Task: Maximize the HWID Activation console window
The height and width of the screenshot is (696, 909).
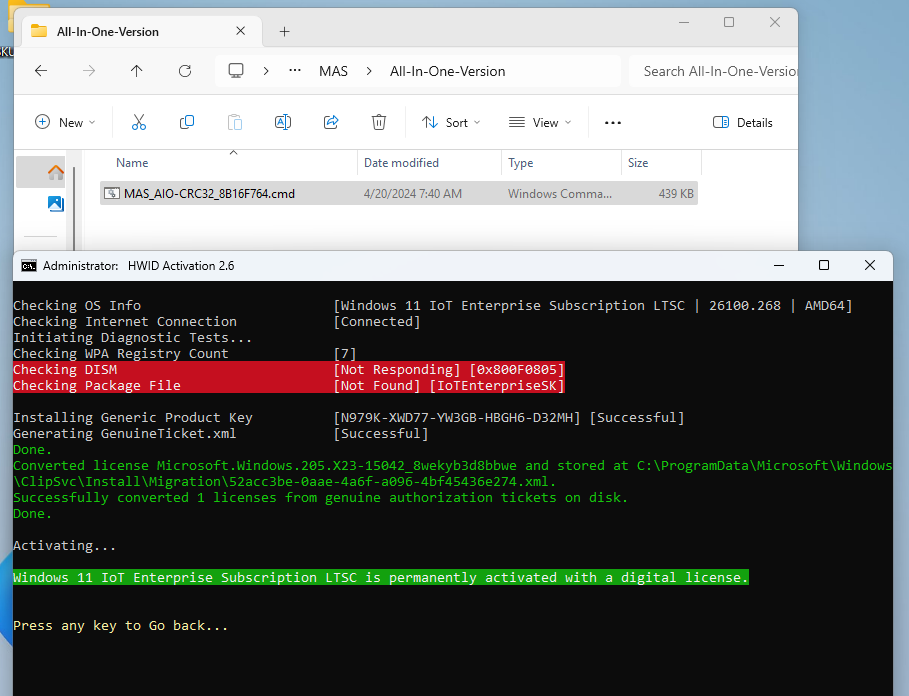Action: coord(824,265)
